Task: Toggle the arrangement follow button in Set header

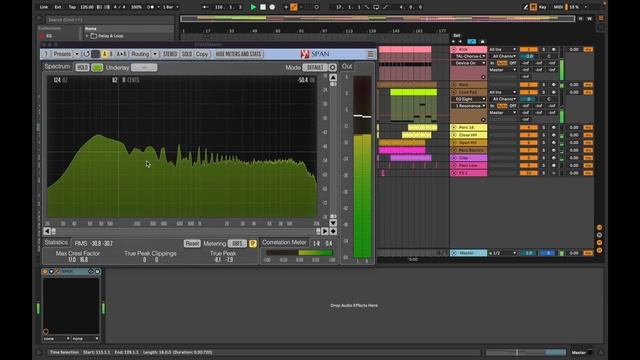Action: pos(471,42)
